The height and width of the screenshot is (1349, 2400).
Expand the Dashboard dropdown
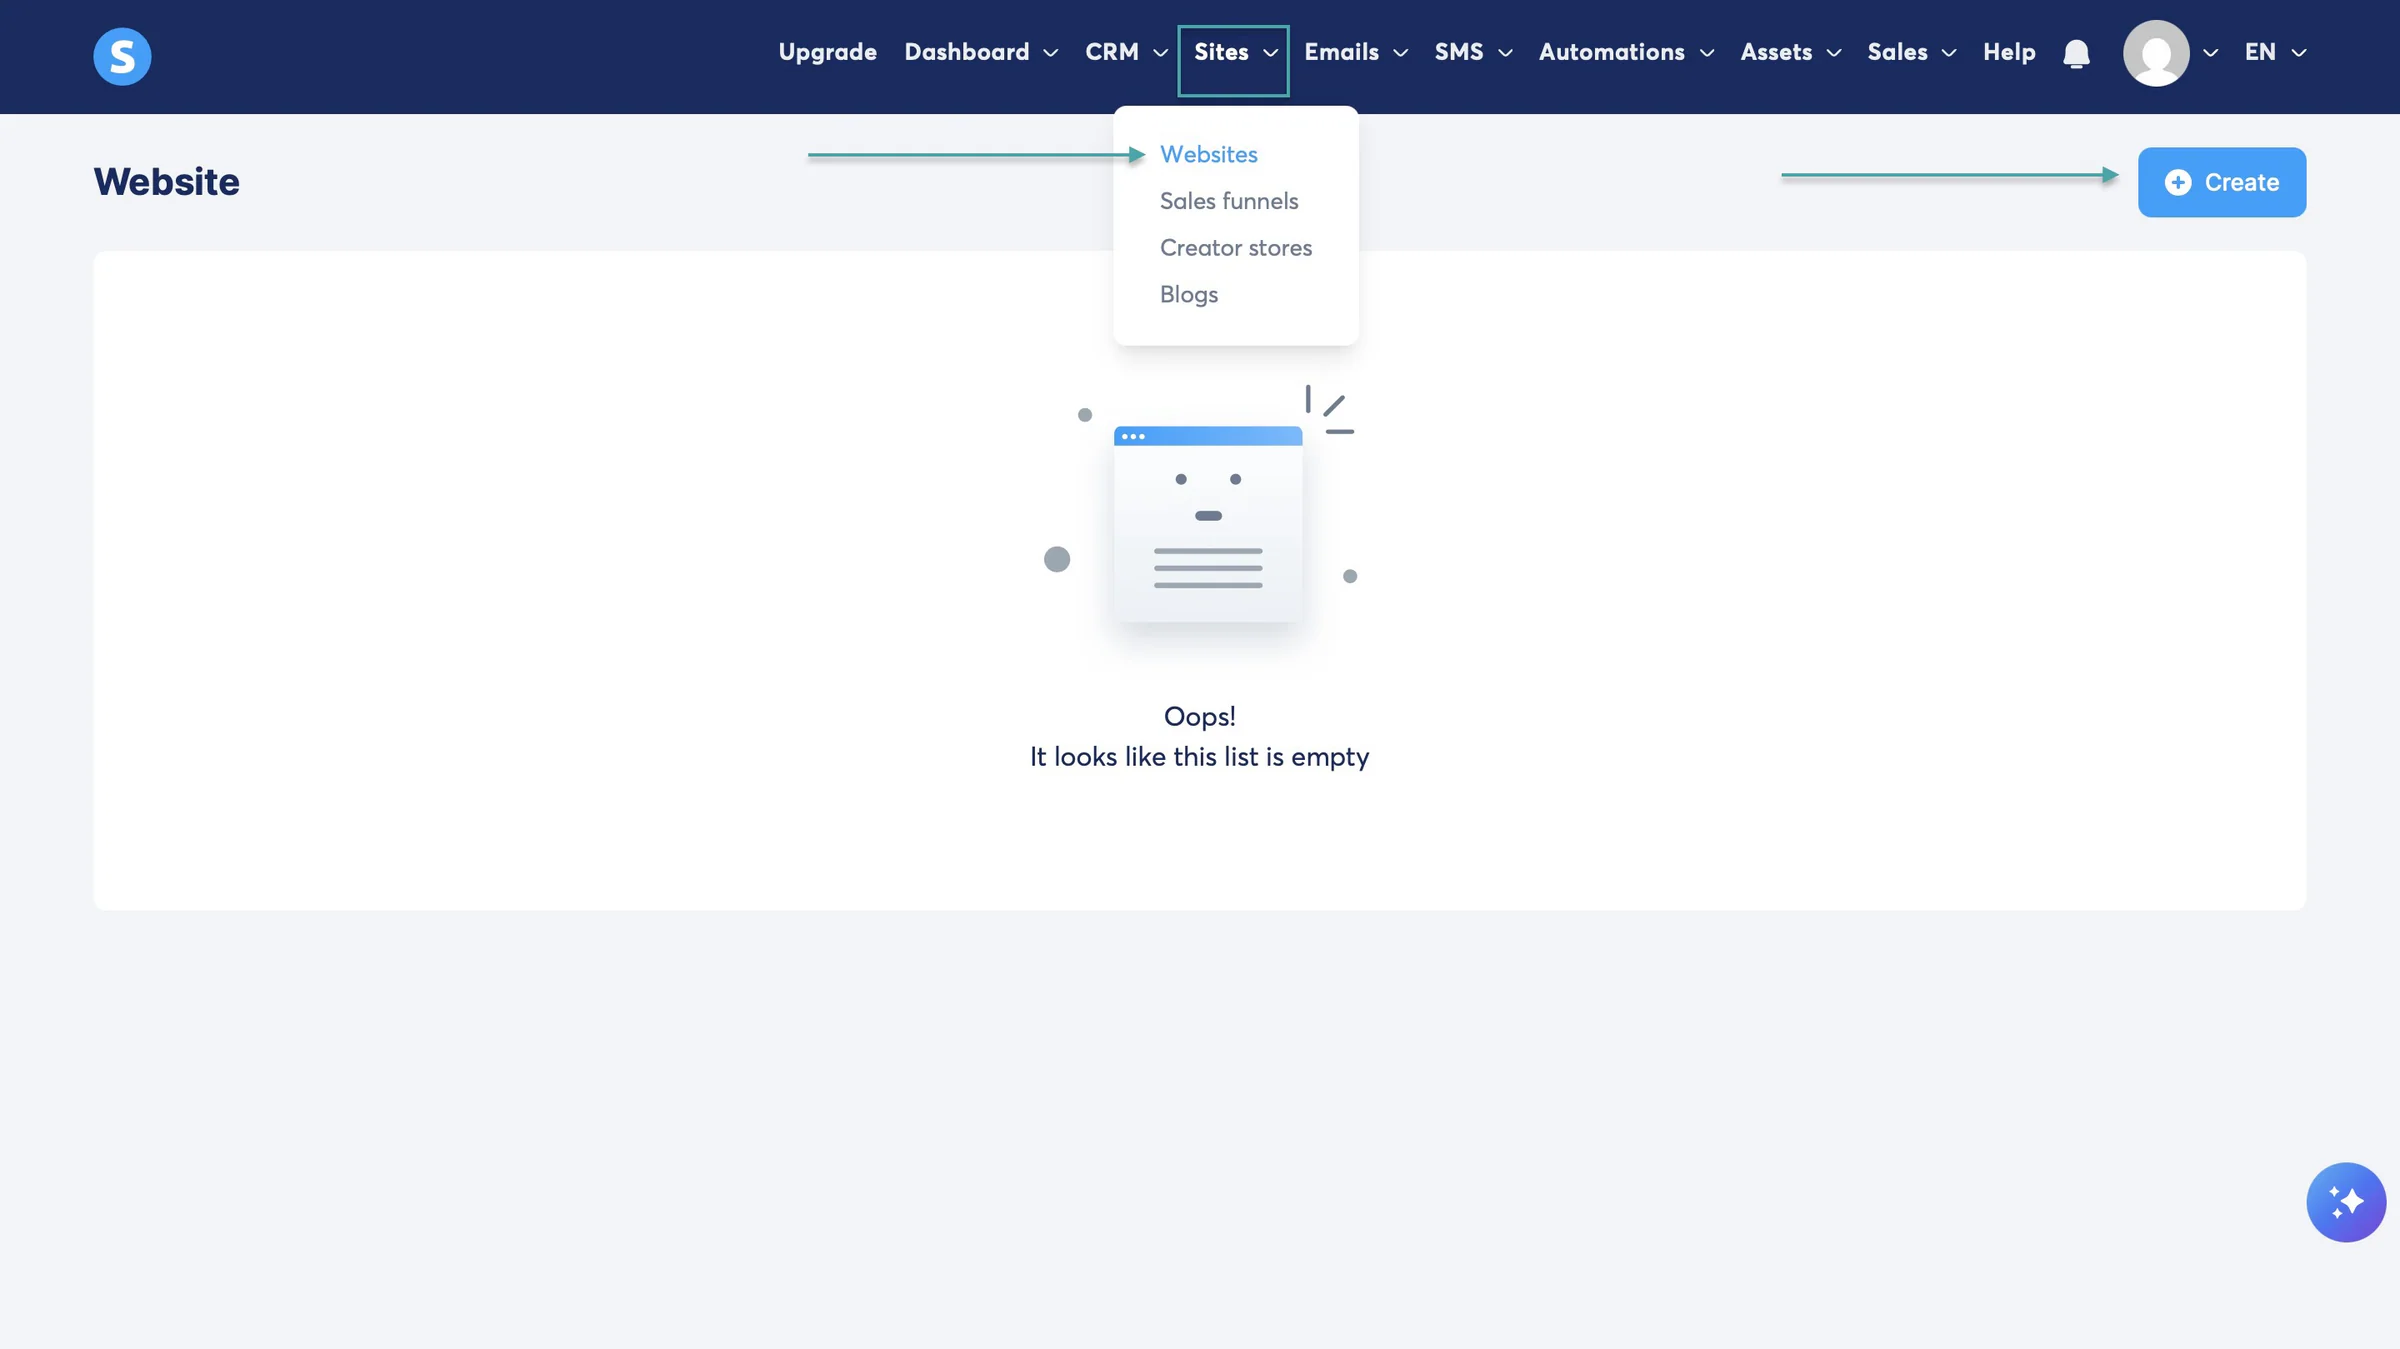pos(981,52)
